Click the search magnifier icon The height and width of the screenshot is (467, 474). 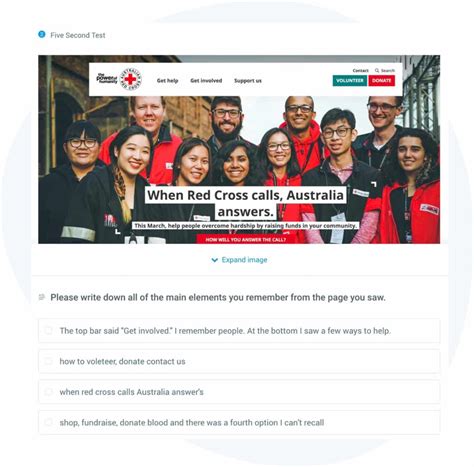point(377,70)
